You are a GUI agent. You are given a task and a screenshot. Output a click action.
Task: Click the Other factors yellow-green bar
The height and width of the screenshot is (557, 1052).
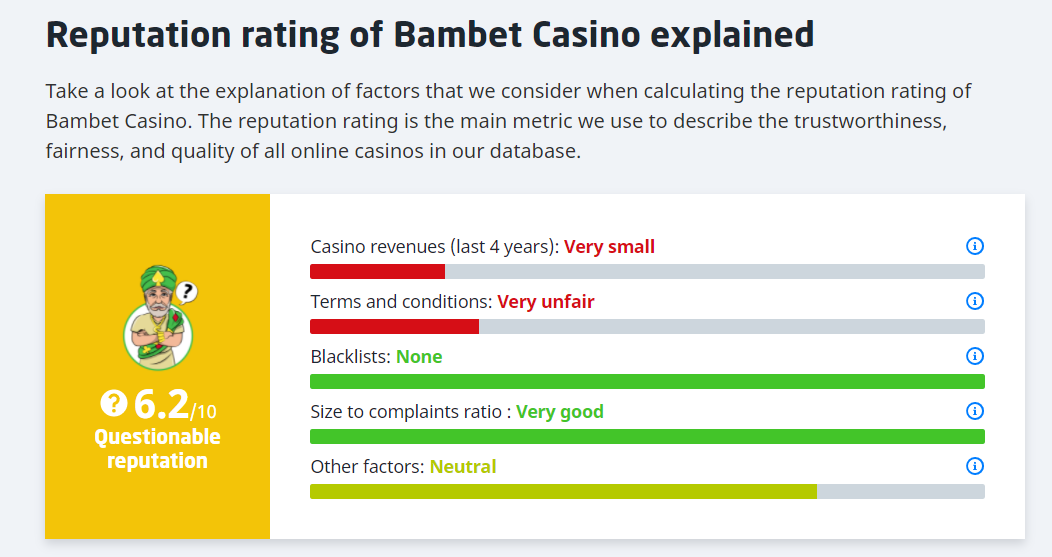(563, 491)
